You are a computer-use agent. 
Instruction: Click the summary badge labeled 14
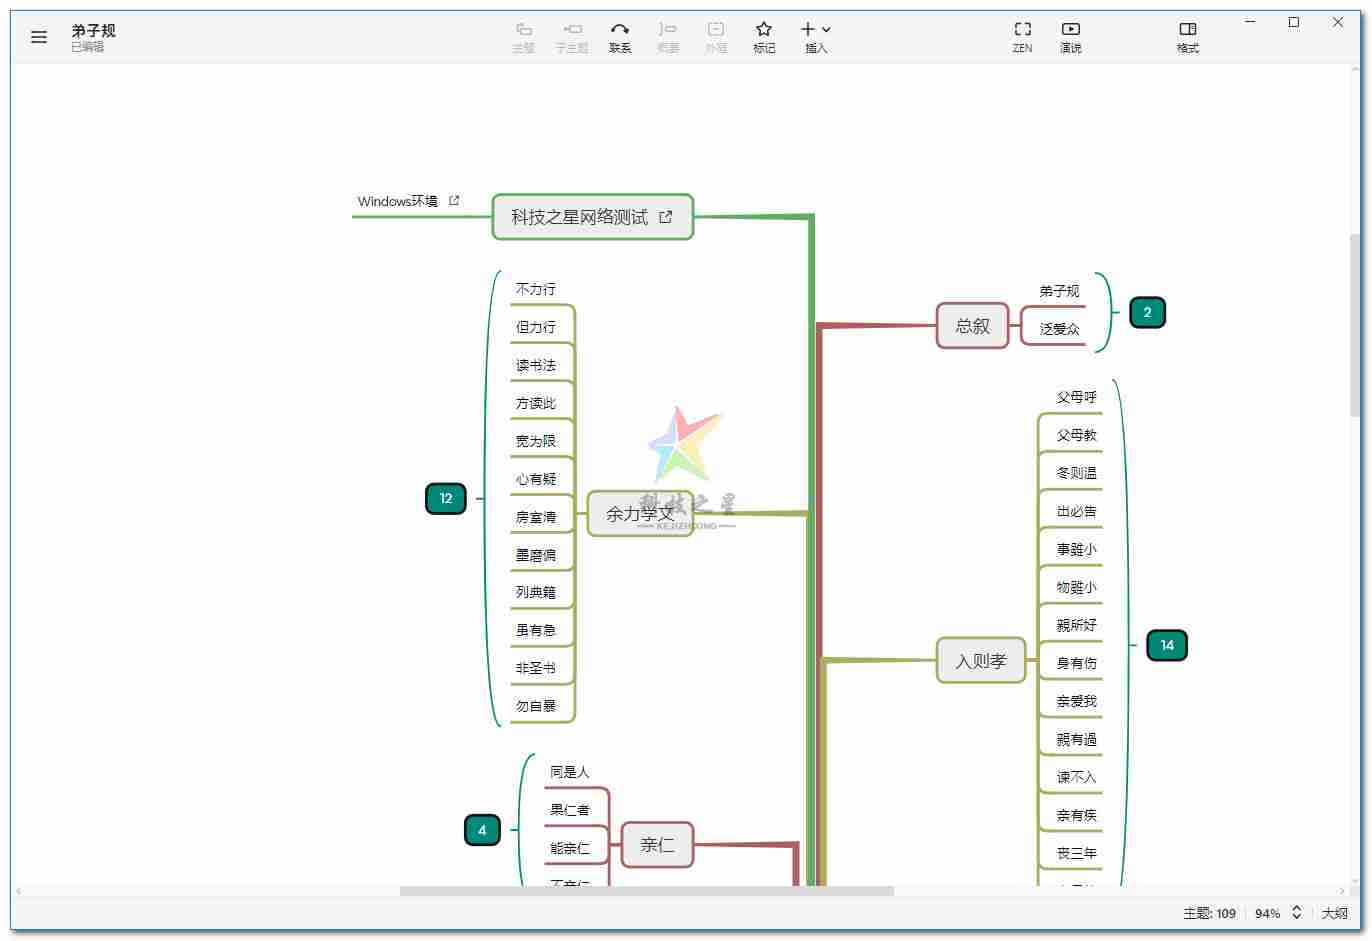tap(1167, 646)
